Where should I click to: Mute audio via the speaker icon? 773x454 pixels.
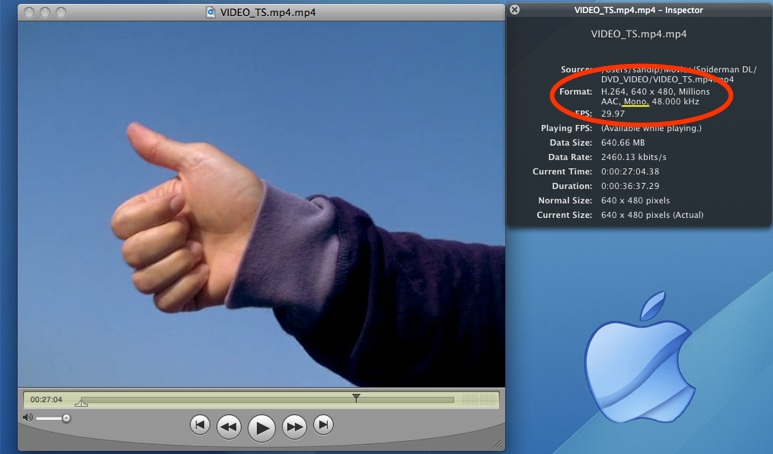(x=28, y=418)
